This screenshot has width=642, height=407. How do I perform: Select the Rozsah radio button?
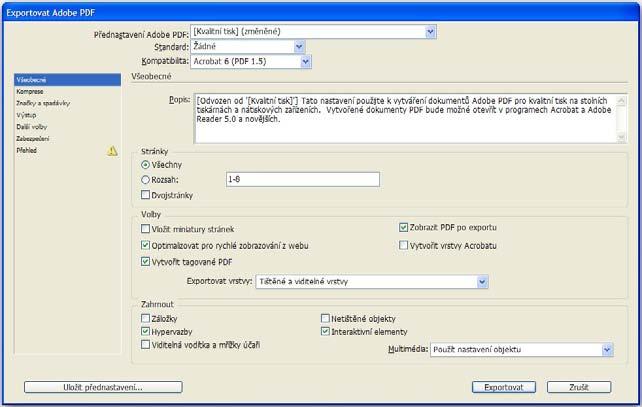145,180
